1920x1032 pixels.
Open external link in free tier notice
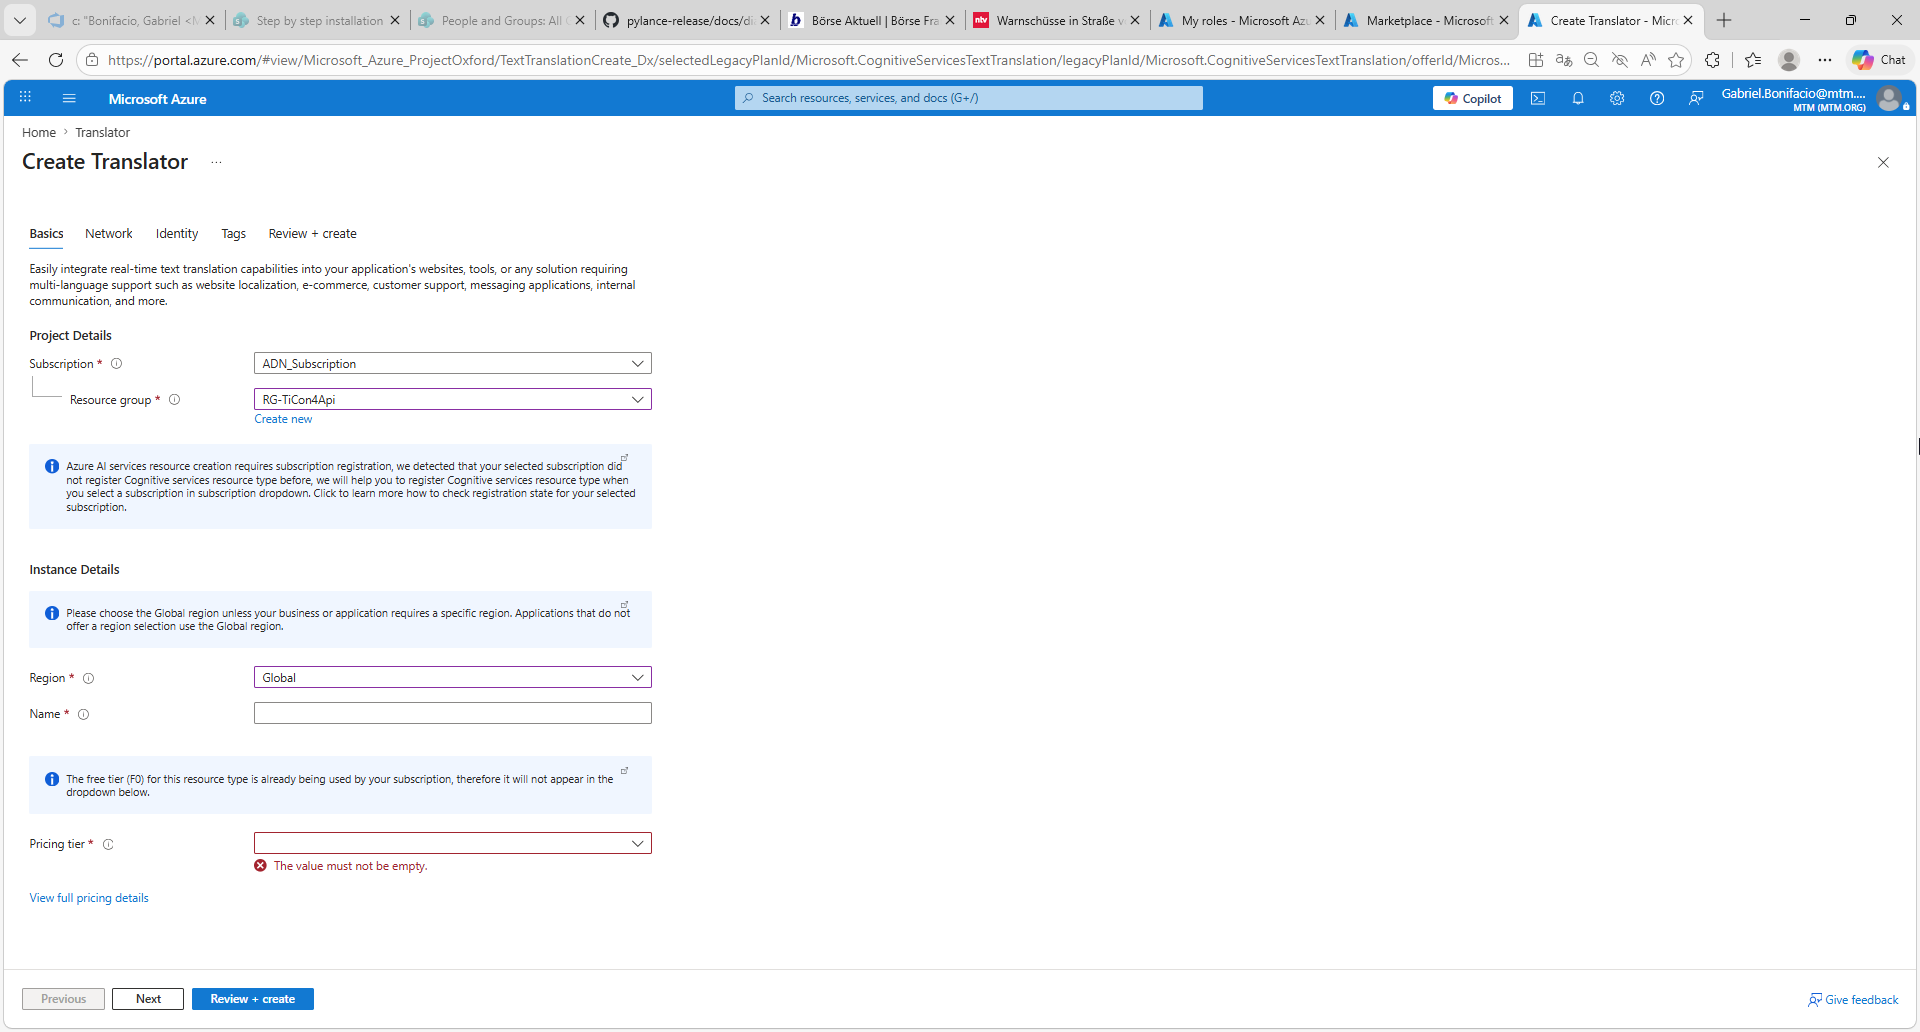pyautogui.click(x=624, y=770)
